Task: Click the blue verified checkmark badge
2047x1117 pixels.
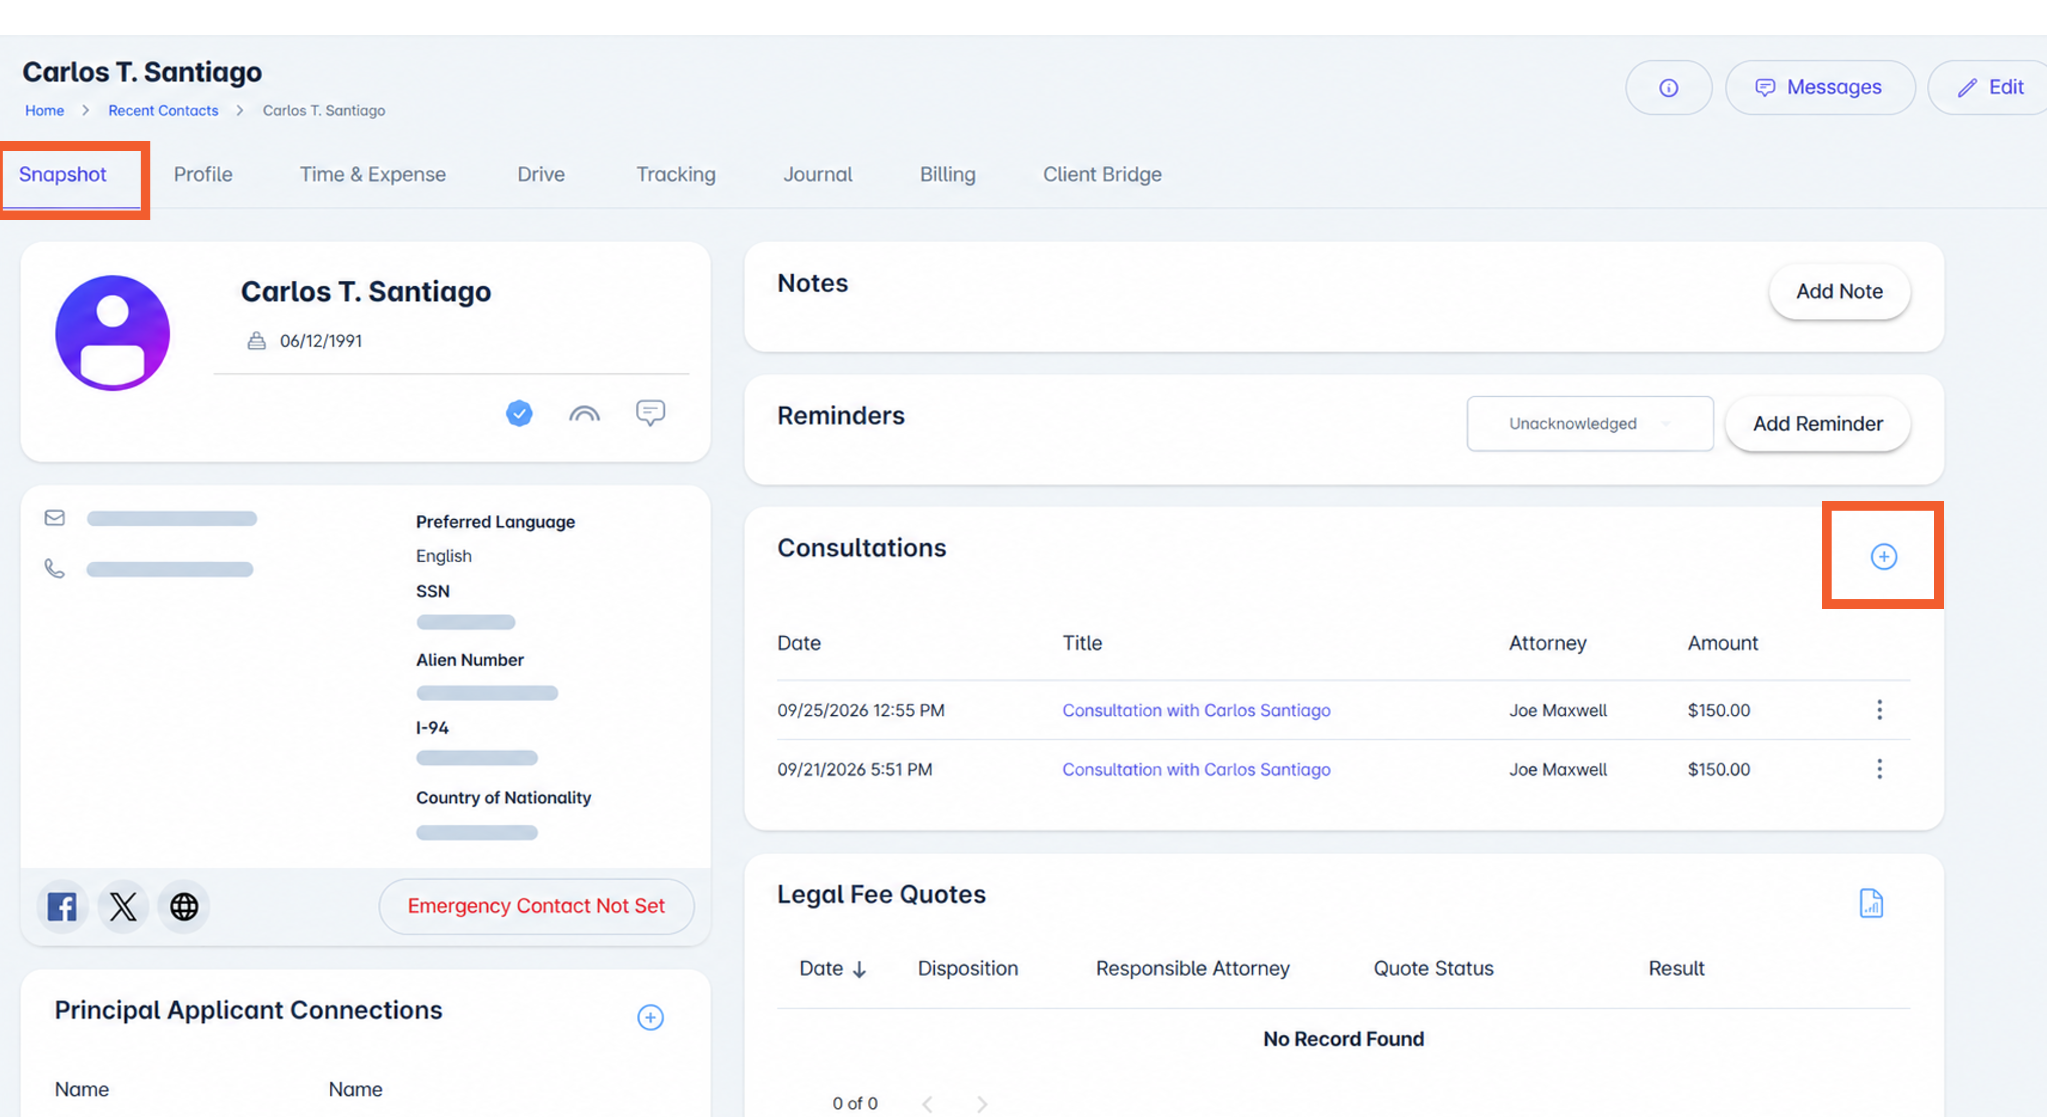Action: pyautogui.click(x=519, y=413)
